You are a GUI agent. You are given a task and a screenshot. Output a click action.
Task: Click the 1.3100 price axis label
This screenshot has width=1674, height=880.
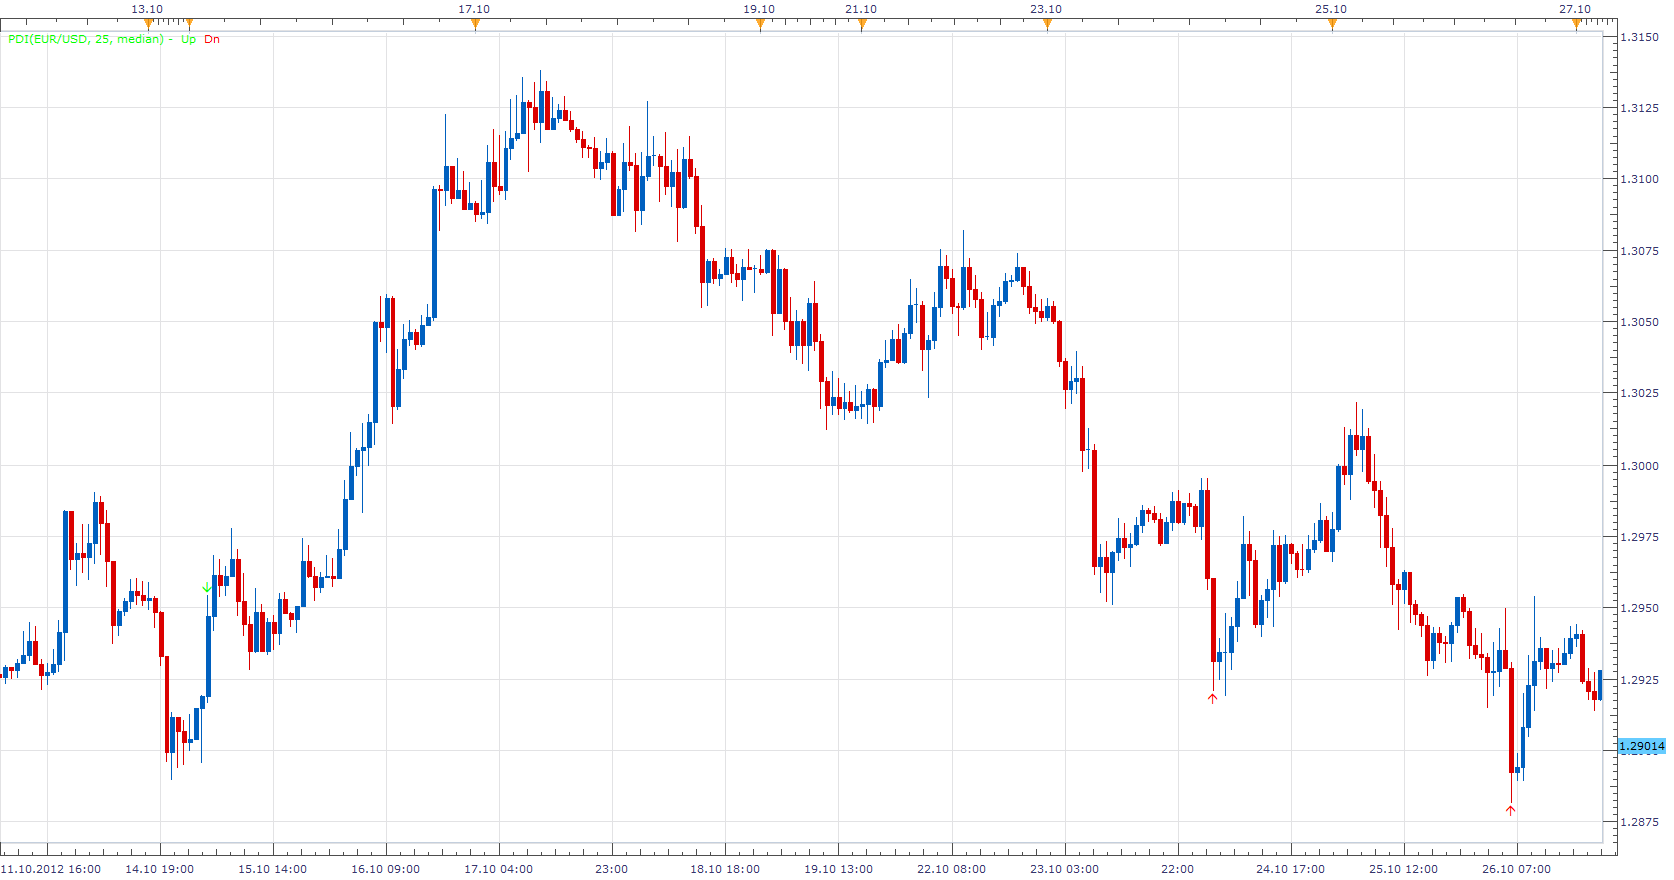click(1639, 179)
